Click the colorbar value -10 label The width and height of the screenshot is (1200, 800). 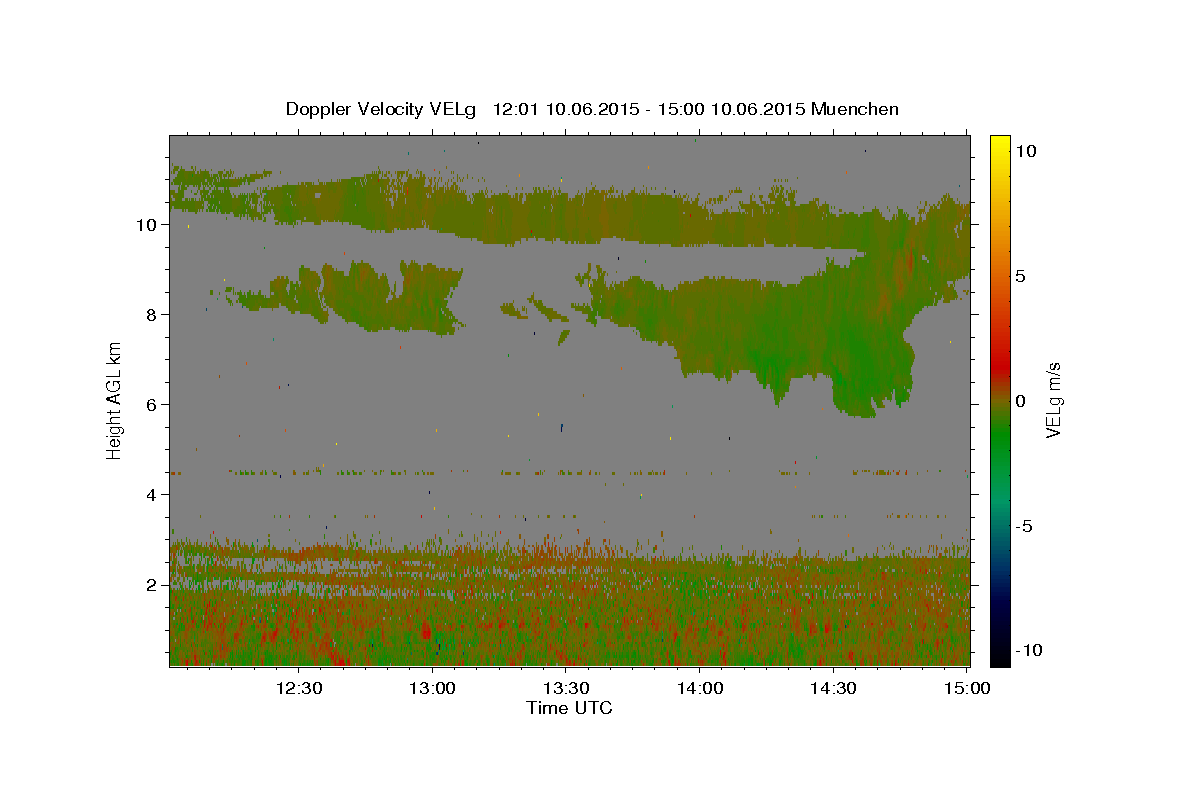pyautogui.click(x=1029, y=650)
